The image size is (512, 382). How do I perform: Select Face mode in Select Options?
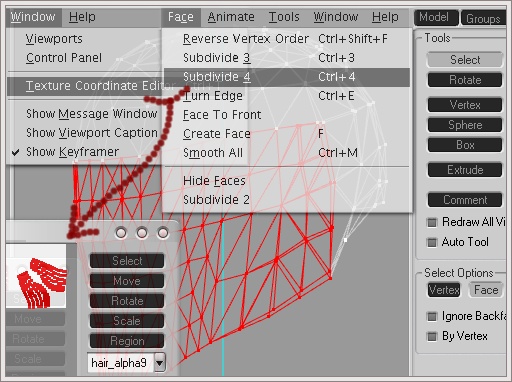(x=486, y=290)
